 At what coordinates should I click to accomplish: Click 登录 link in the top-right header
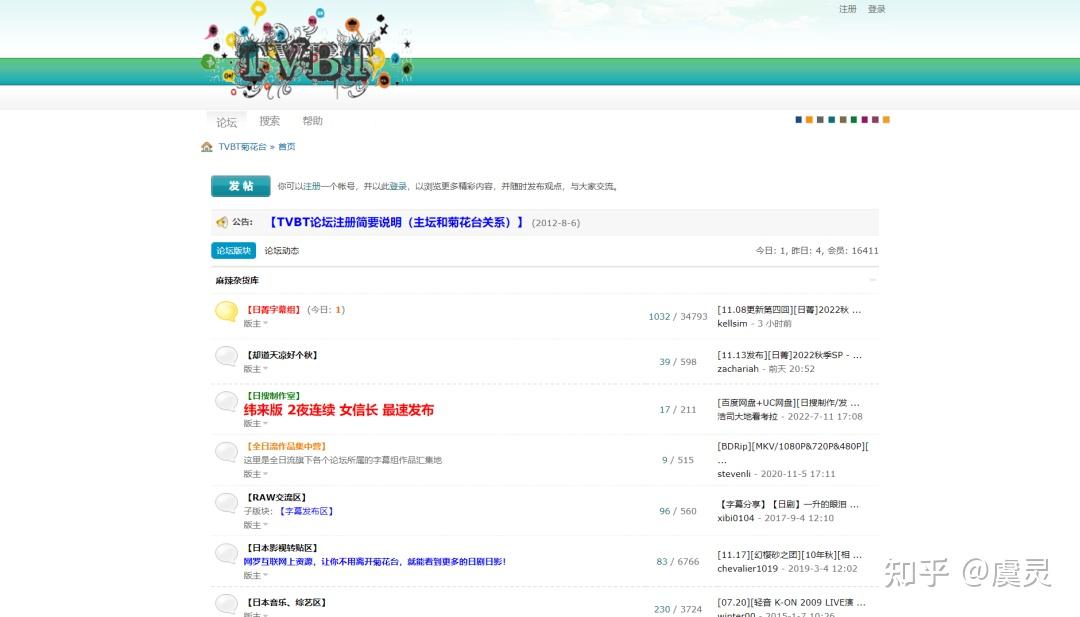[876, 9]
